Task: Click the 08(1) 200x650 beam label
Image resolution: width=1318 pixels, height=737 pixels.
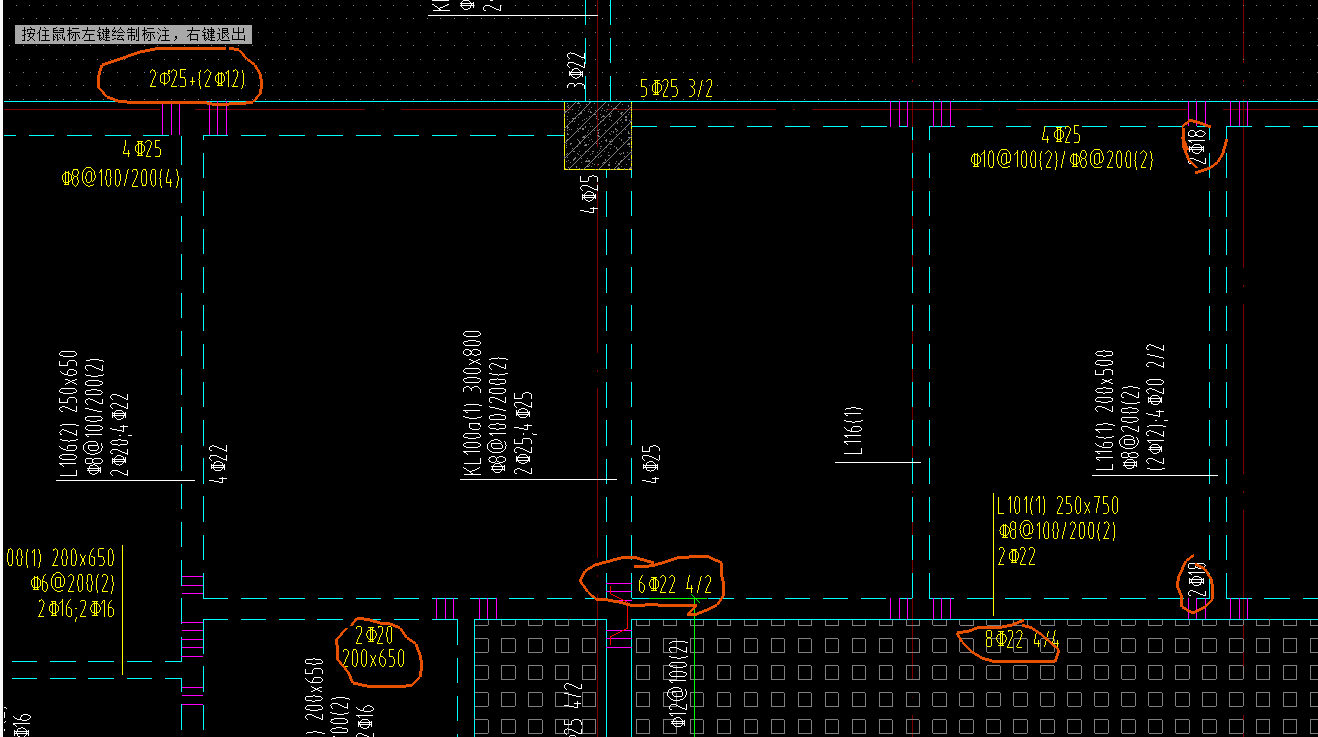Action: pos(60,558)
